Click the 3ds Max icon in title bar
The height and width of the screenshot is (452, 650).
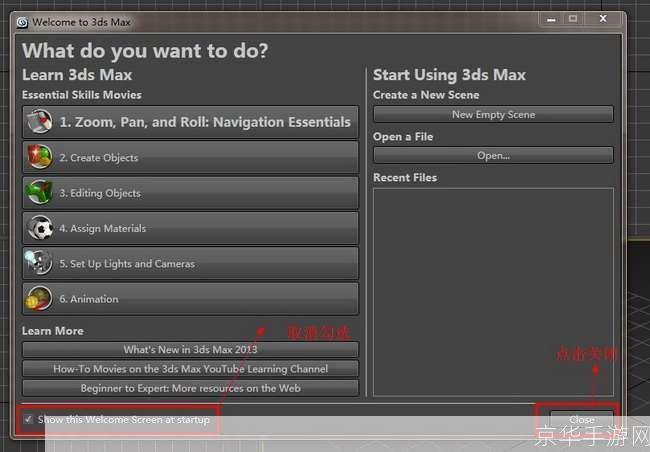tap(22, 22)
